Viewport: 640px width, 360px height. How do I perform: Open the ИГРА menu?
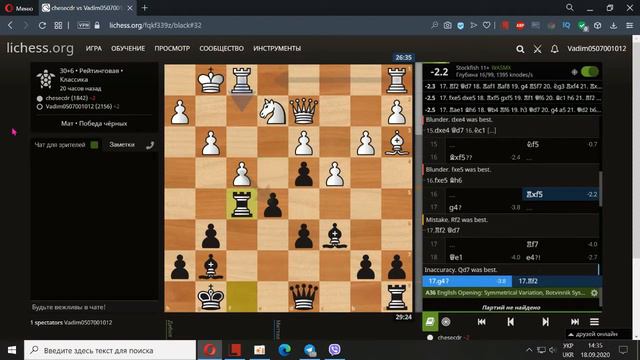coord(93,48)
